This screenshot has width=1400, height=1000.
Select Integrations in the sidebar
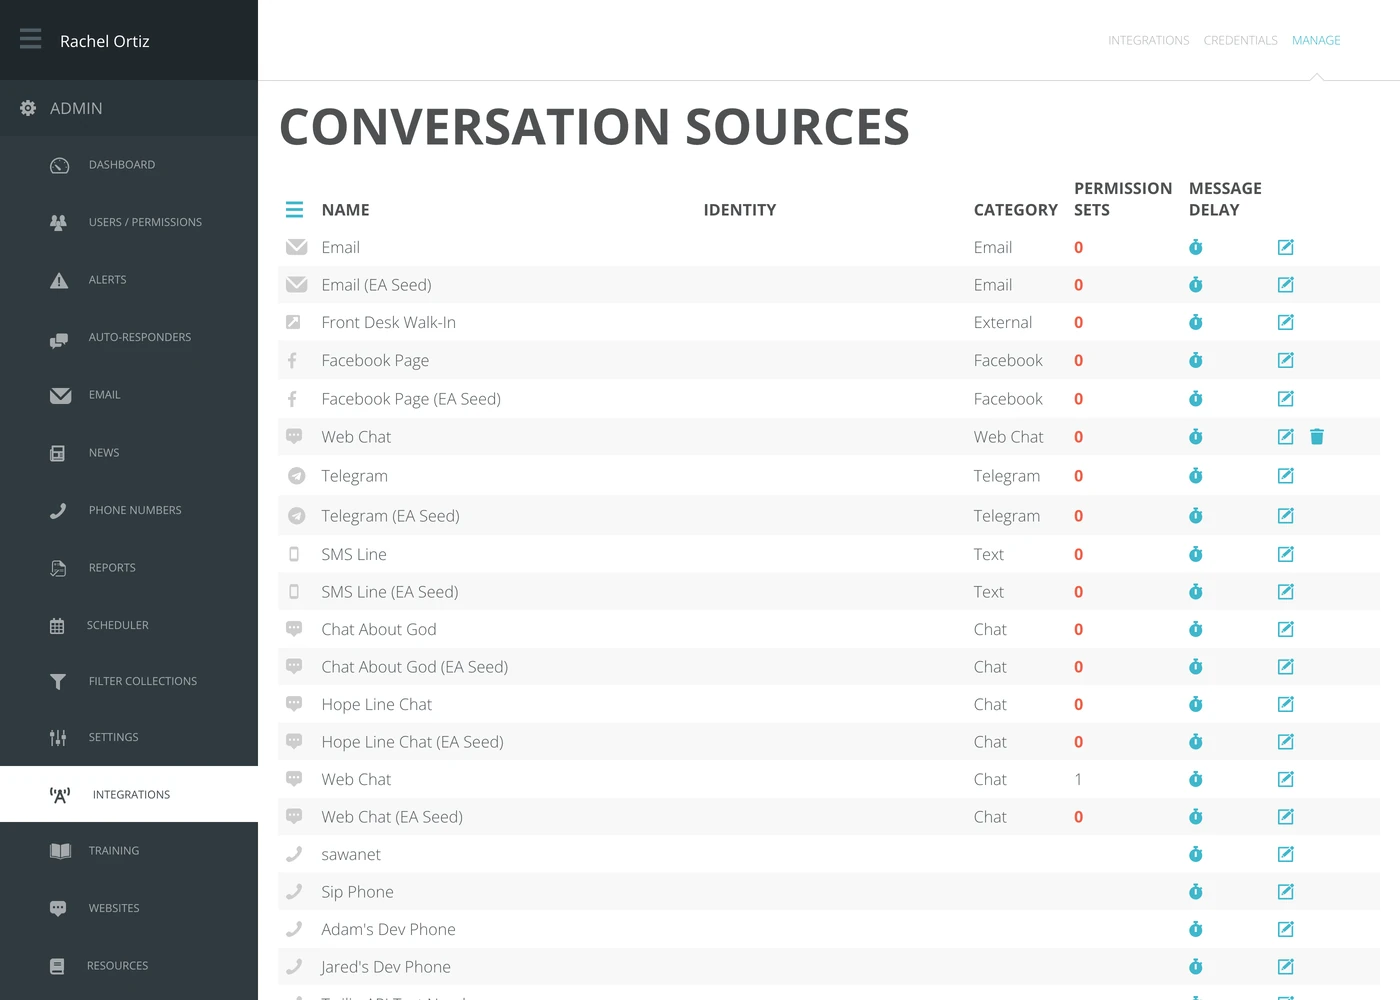click(x=129, y=794)
